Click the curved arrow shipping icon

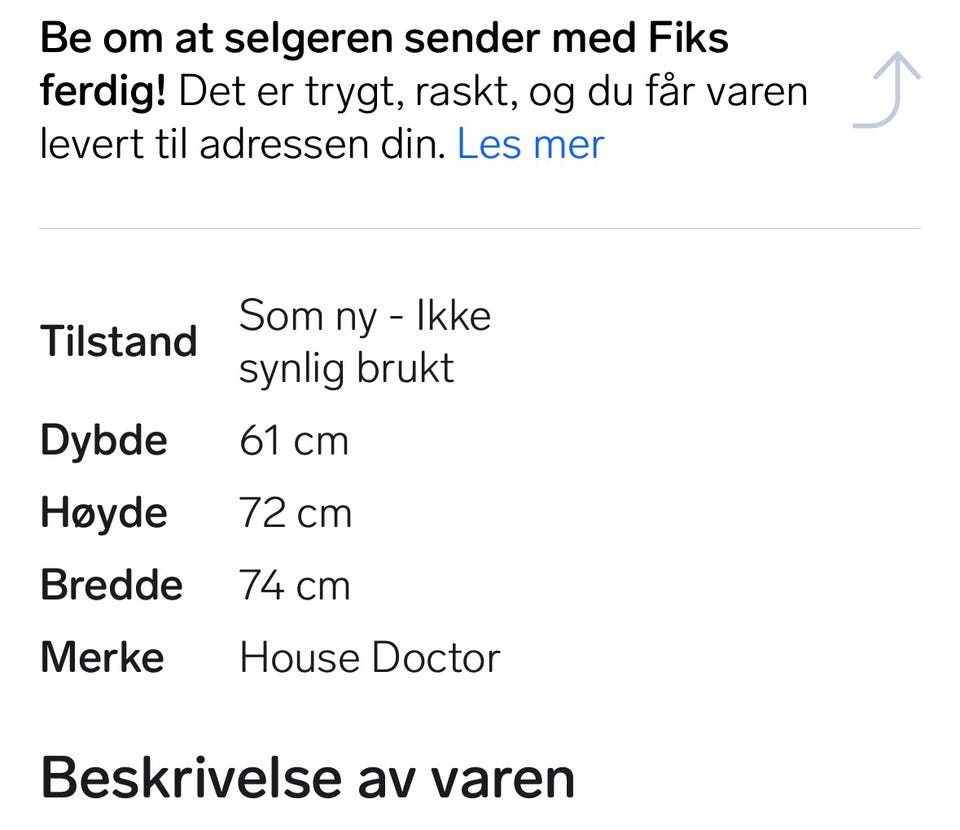[x=886, y=91]
